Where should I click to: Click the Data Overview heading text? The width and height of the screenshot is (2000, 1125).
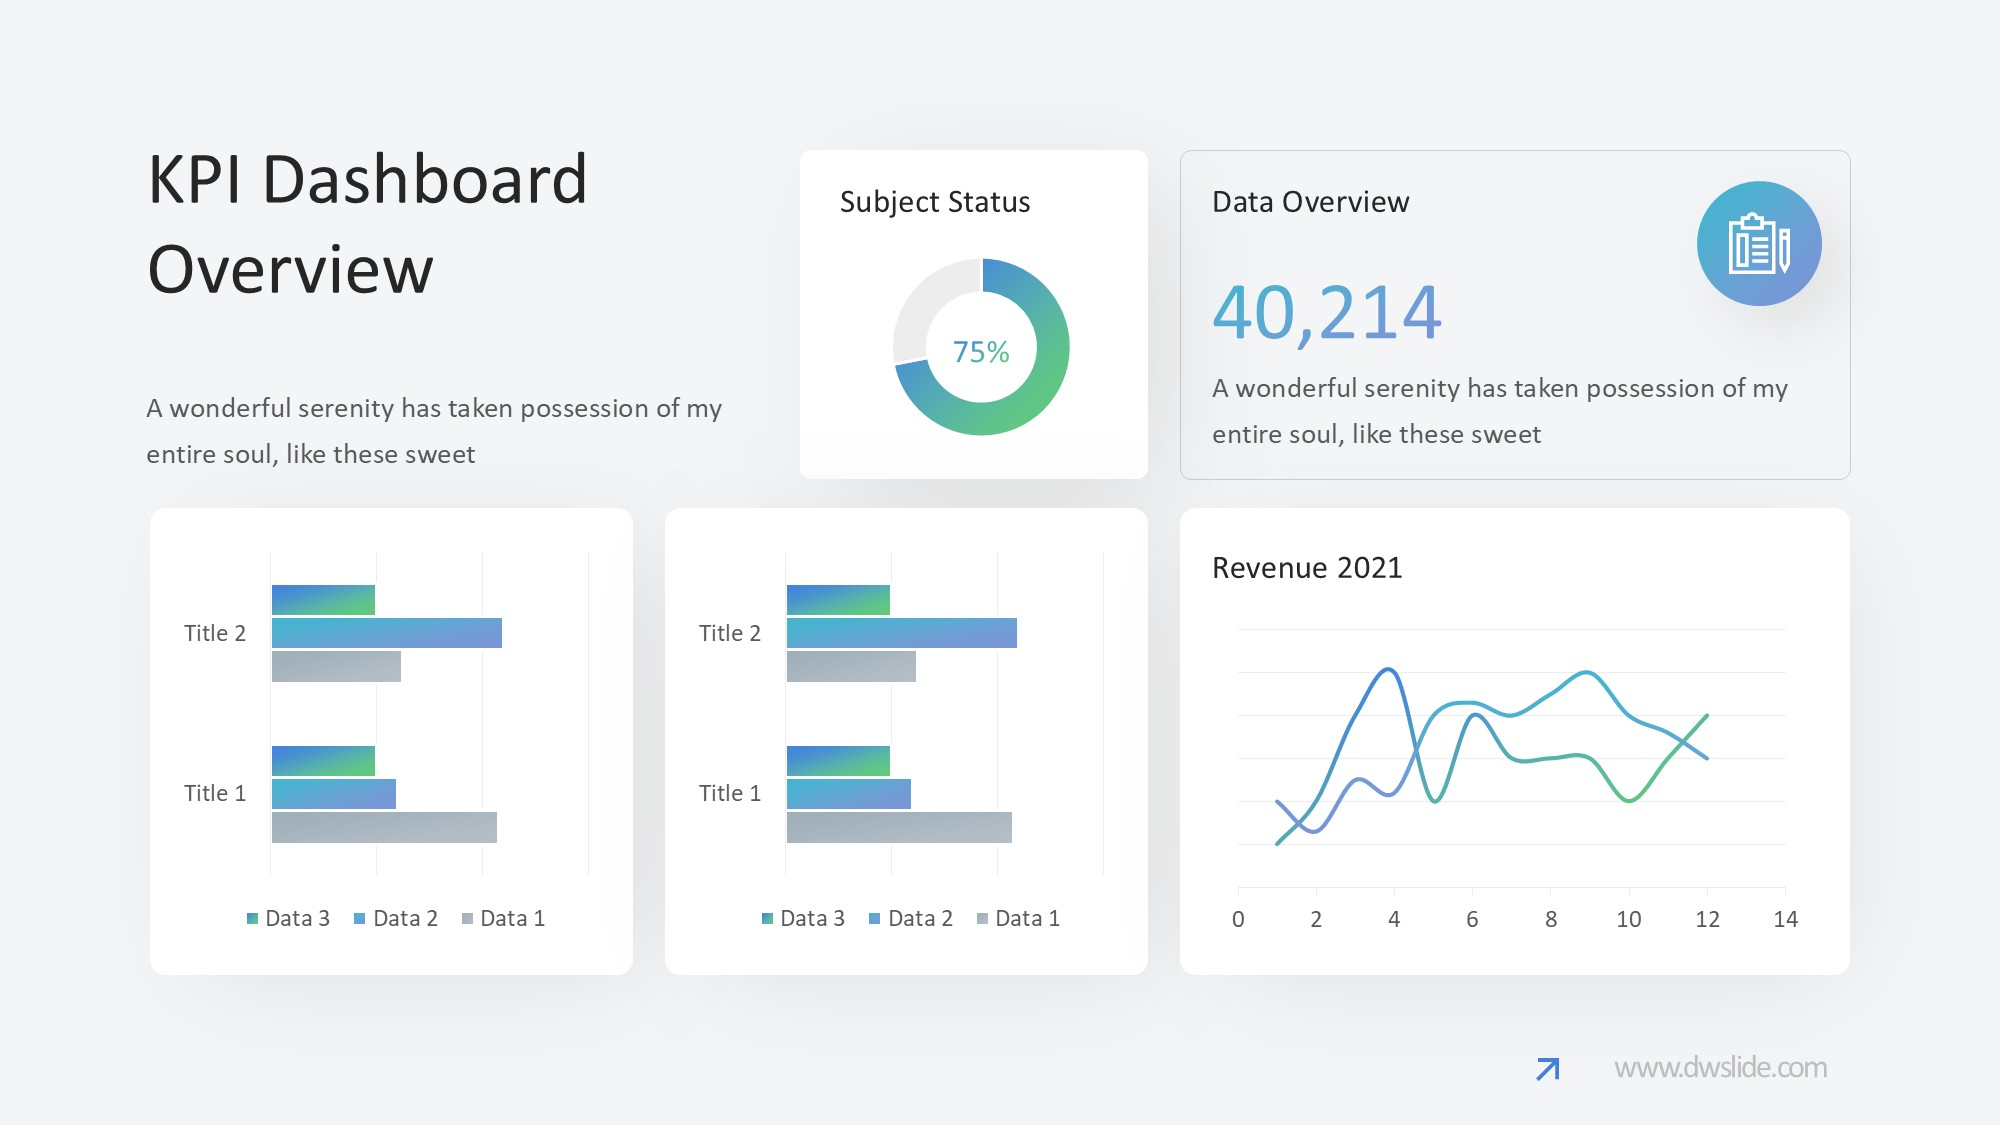pyautogui.click(x=1310, y=202)
